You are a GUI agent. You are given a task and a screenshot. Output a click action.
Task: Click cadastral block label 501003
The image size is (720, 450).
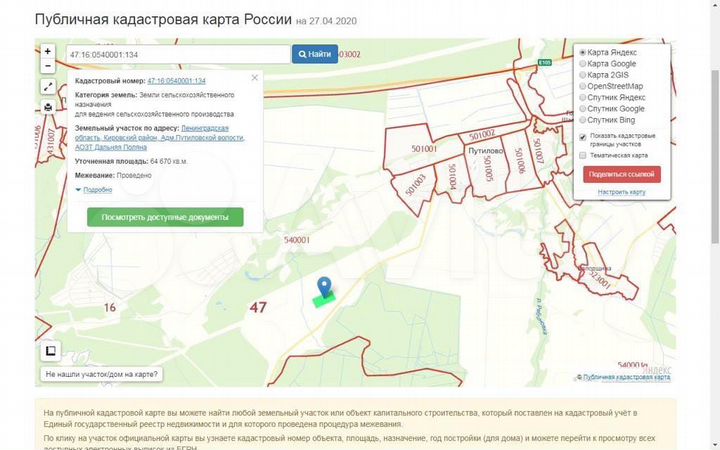[x=416, y=185]
